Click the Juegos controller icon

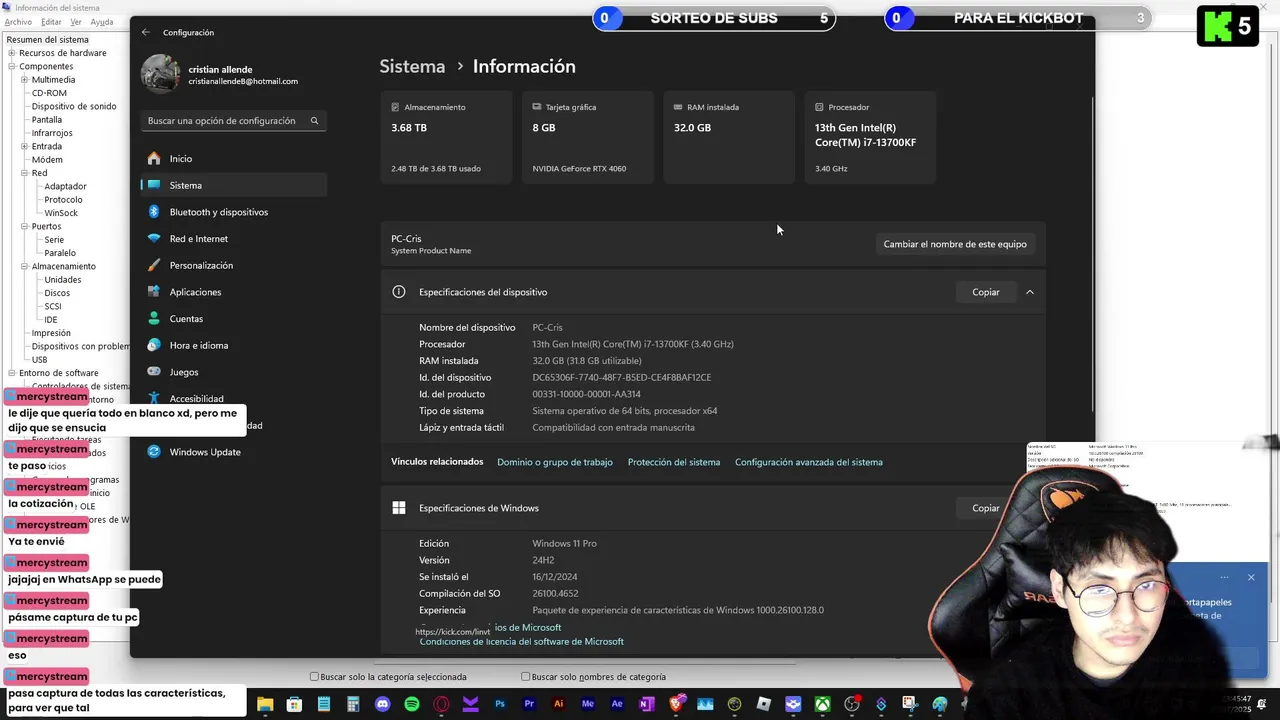pyautogui.click(x=153, y=372)
